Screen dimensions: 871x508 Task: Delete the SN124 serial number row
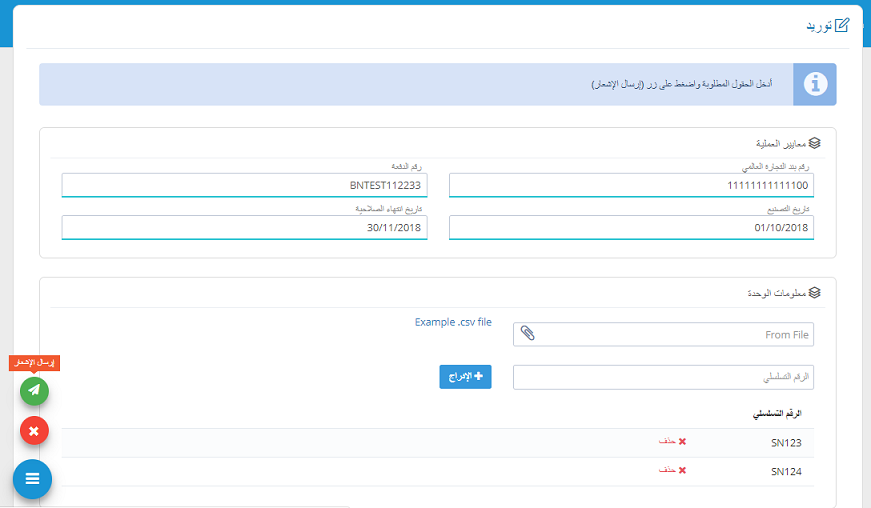[x=672, y=470]
